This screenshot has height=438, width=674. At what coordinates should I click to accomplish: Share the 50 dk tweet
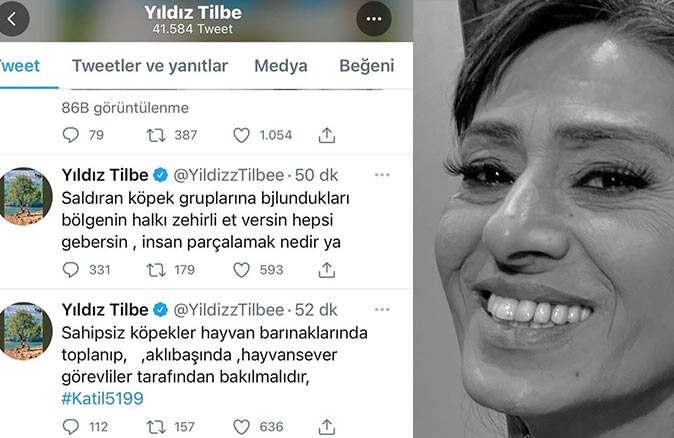327,270
